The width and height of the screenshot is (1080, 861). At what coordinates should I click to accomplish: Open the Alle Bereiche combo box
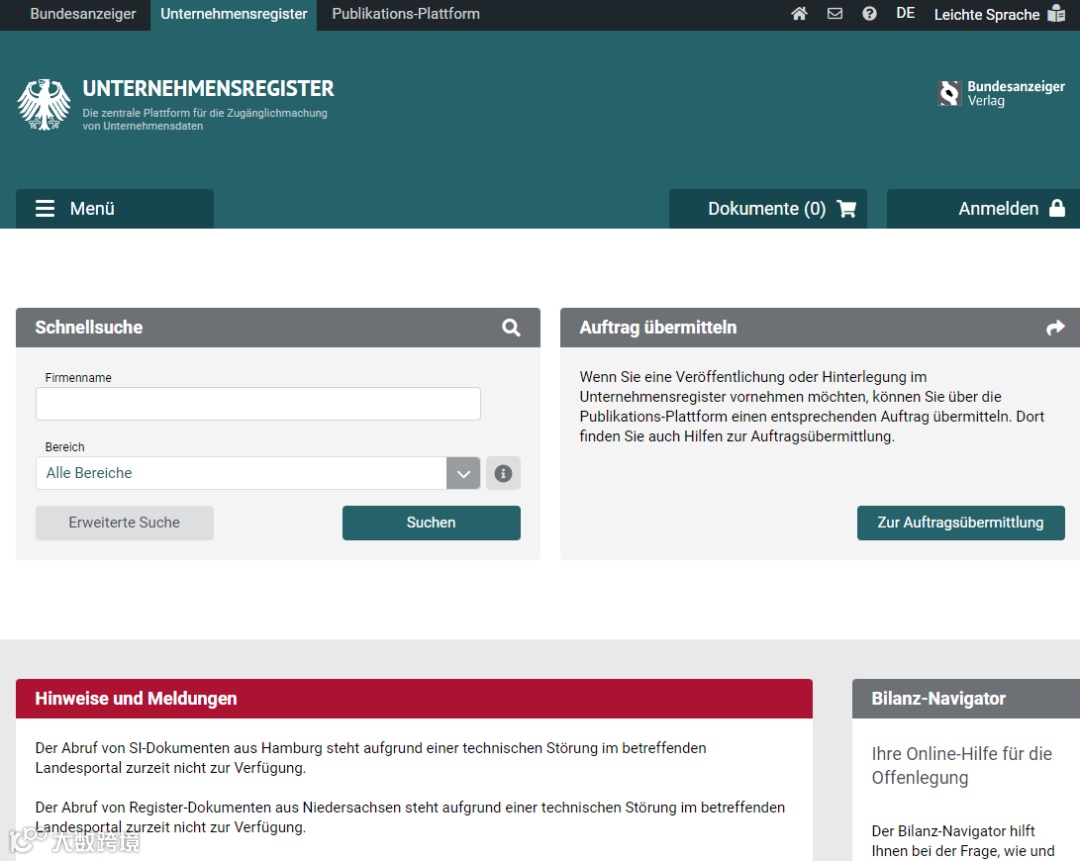click(258, 473)
